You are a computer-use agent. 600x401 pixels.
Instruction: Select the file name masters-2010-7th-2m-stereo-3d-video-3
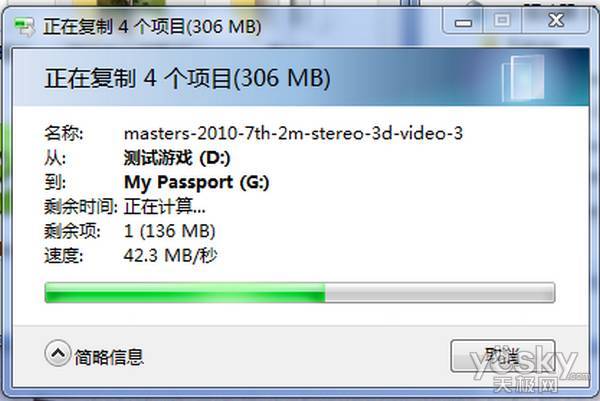point(293,133)
